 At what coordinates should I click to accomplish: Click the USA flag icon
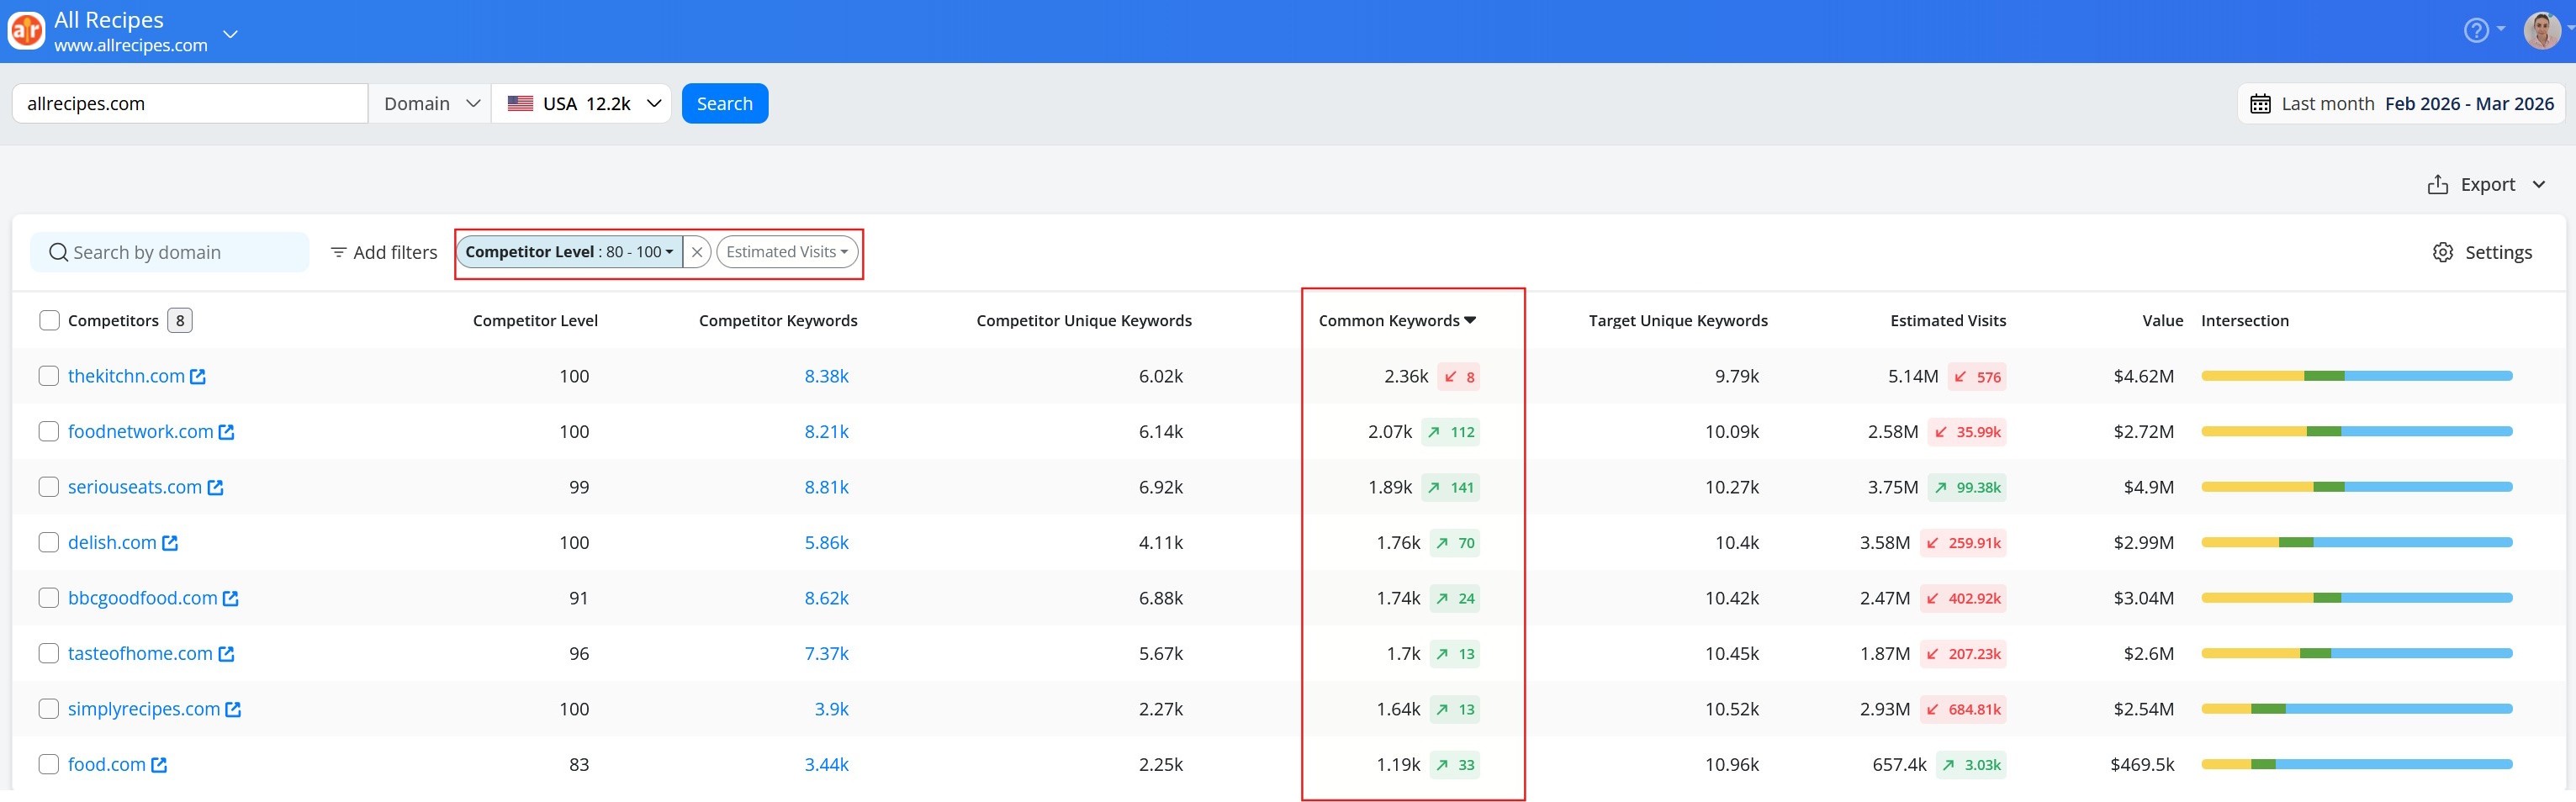tap(520, 103)
